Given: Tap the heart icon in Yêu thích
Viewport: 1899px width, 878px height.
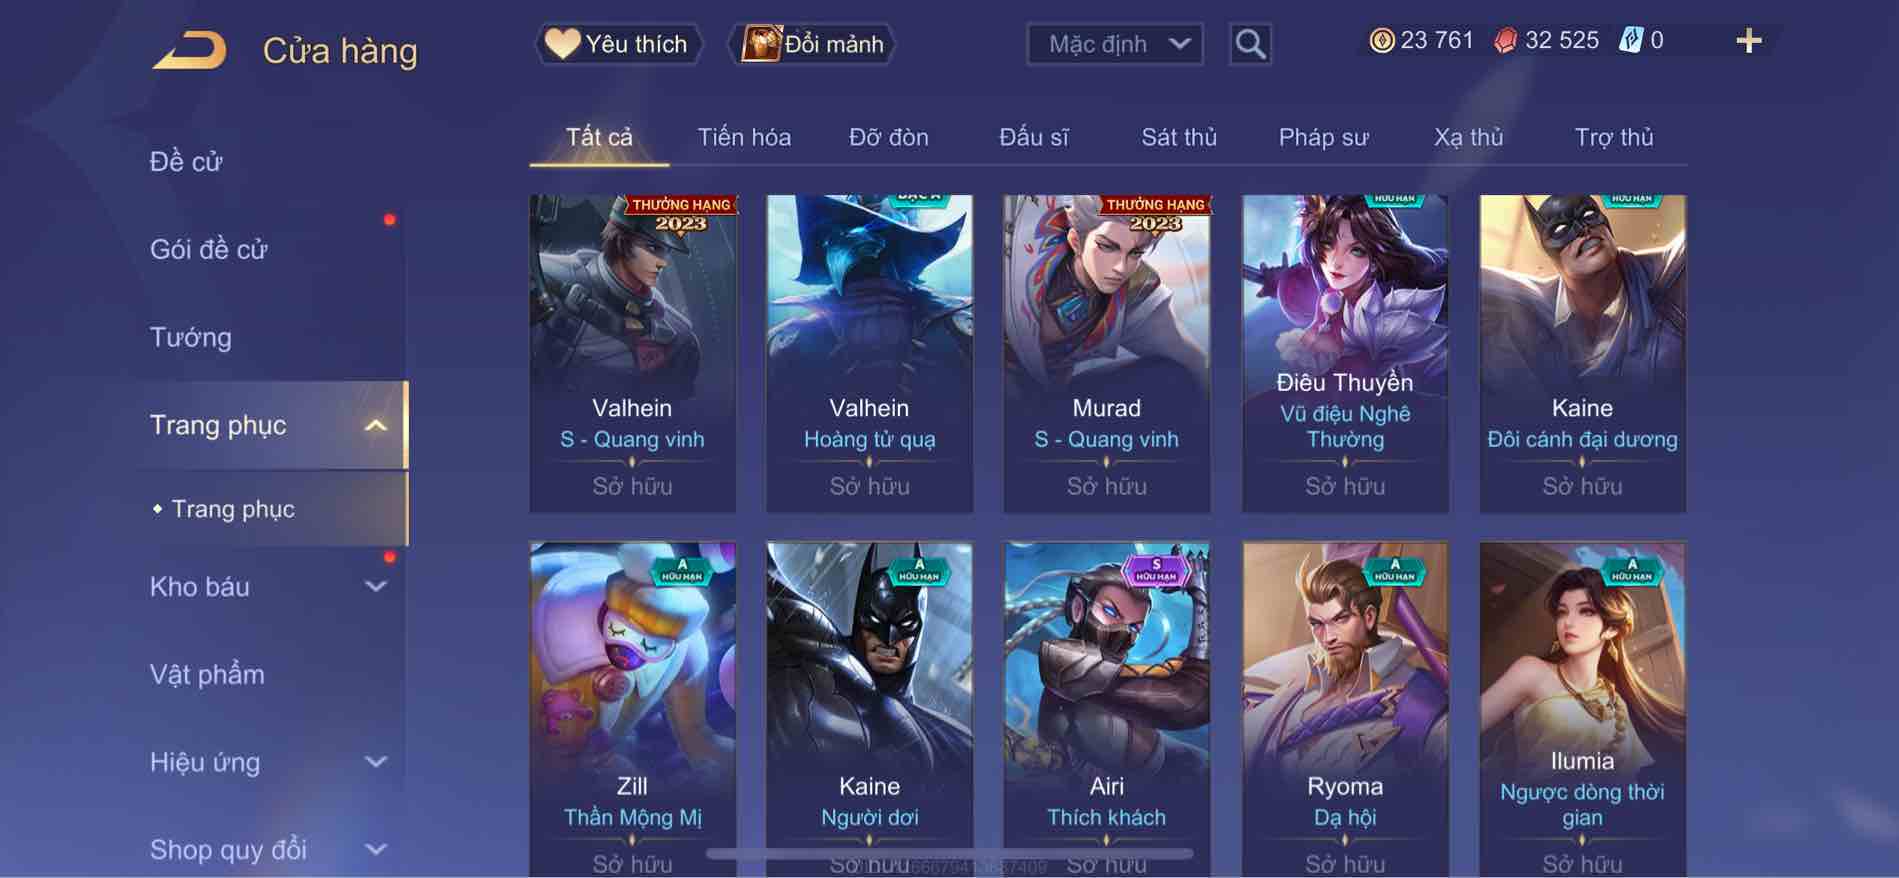Looking at the screenshot, I should [x=562, y=43].
